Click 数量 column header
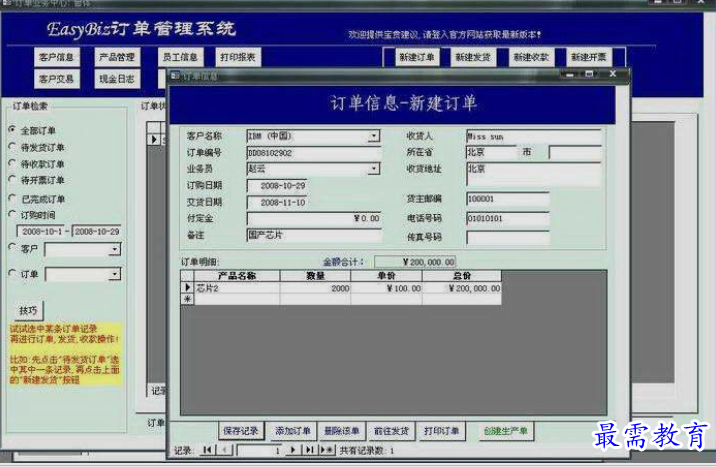The height and width of the screenshot is (467, 716). pos(315,276)
